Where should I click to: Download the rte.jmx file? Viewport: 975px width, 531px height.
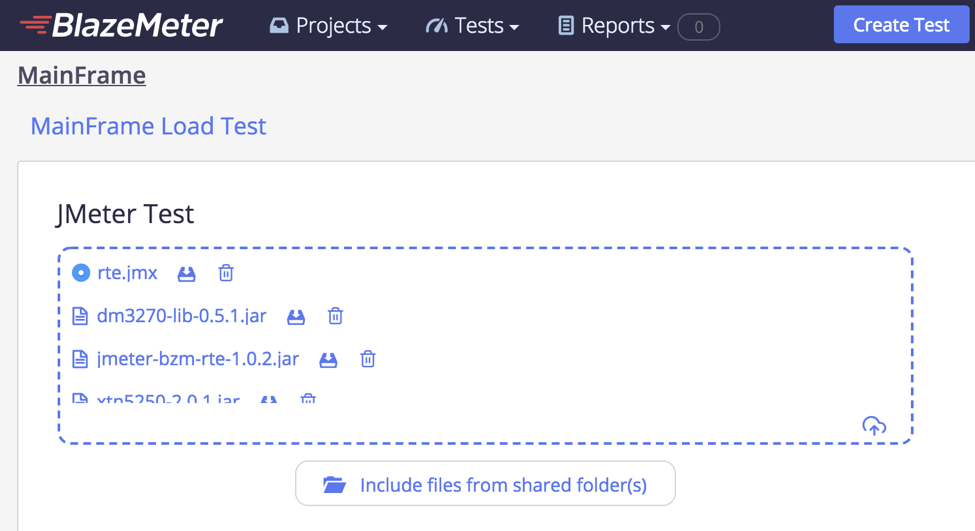pyautogui.click(x=186, y=273)
